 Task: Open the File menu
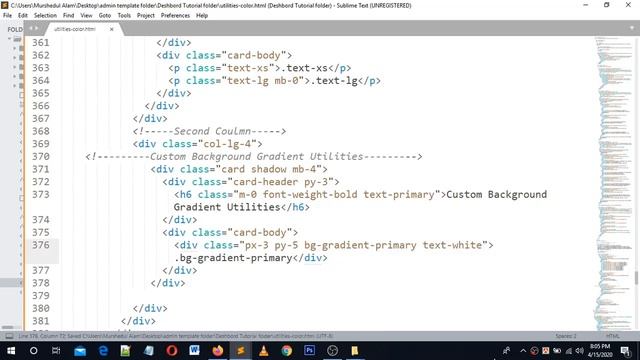7,16
